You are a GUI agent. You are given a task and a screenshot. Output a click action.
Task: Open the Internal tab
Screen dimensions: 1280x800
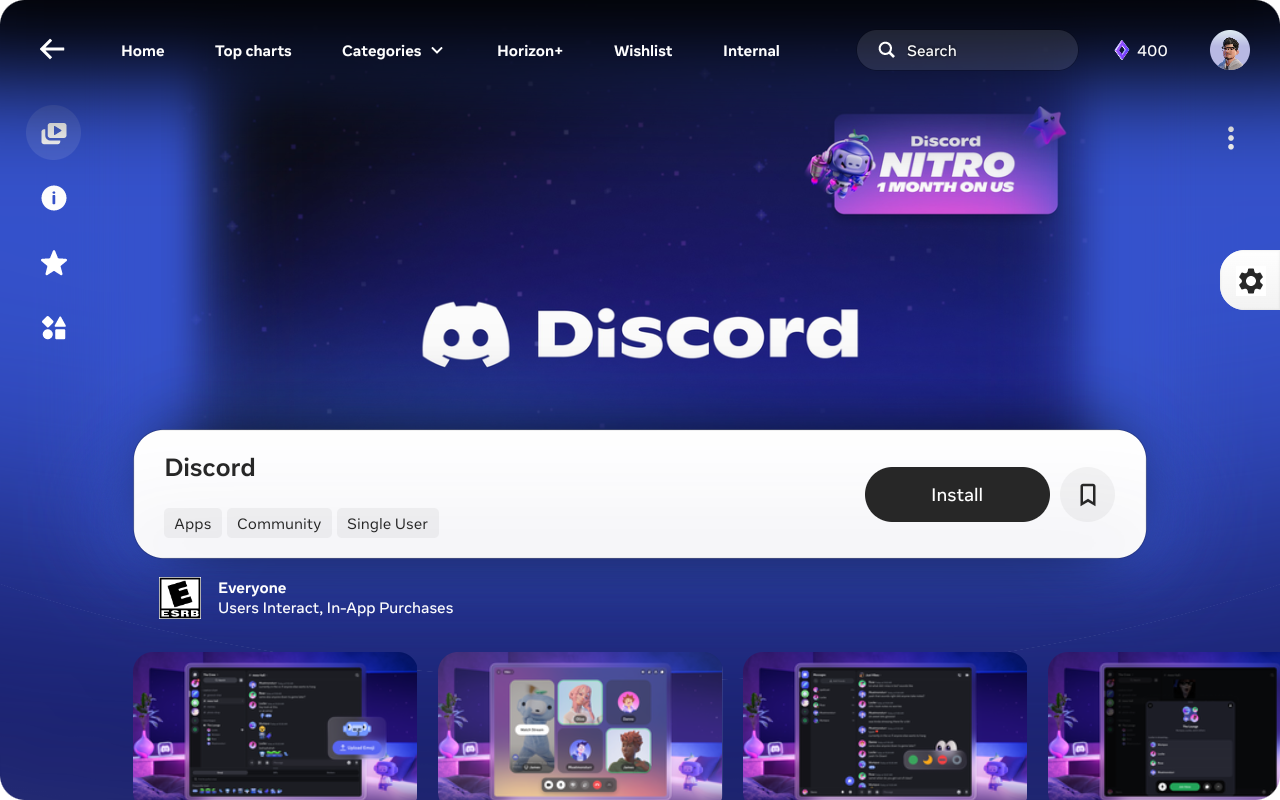coord(751,51)
